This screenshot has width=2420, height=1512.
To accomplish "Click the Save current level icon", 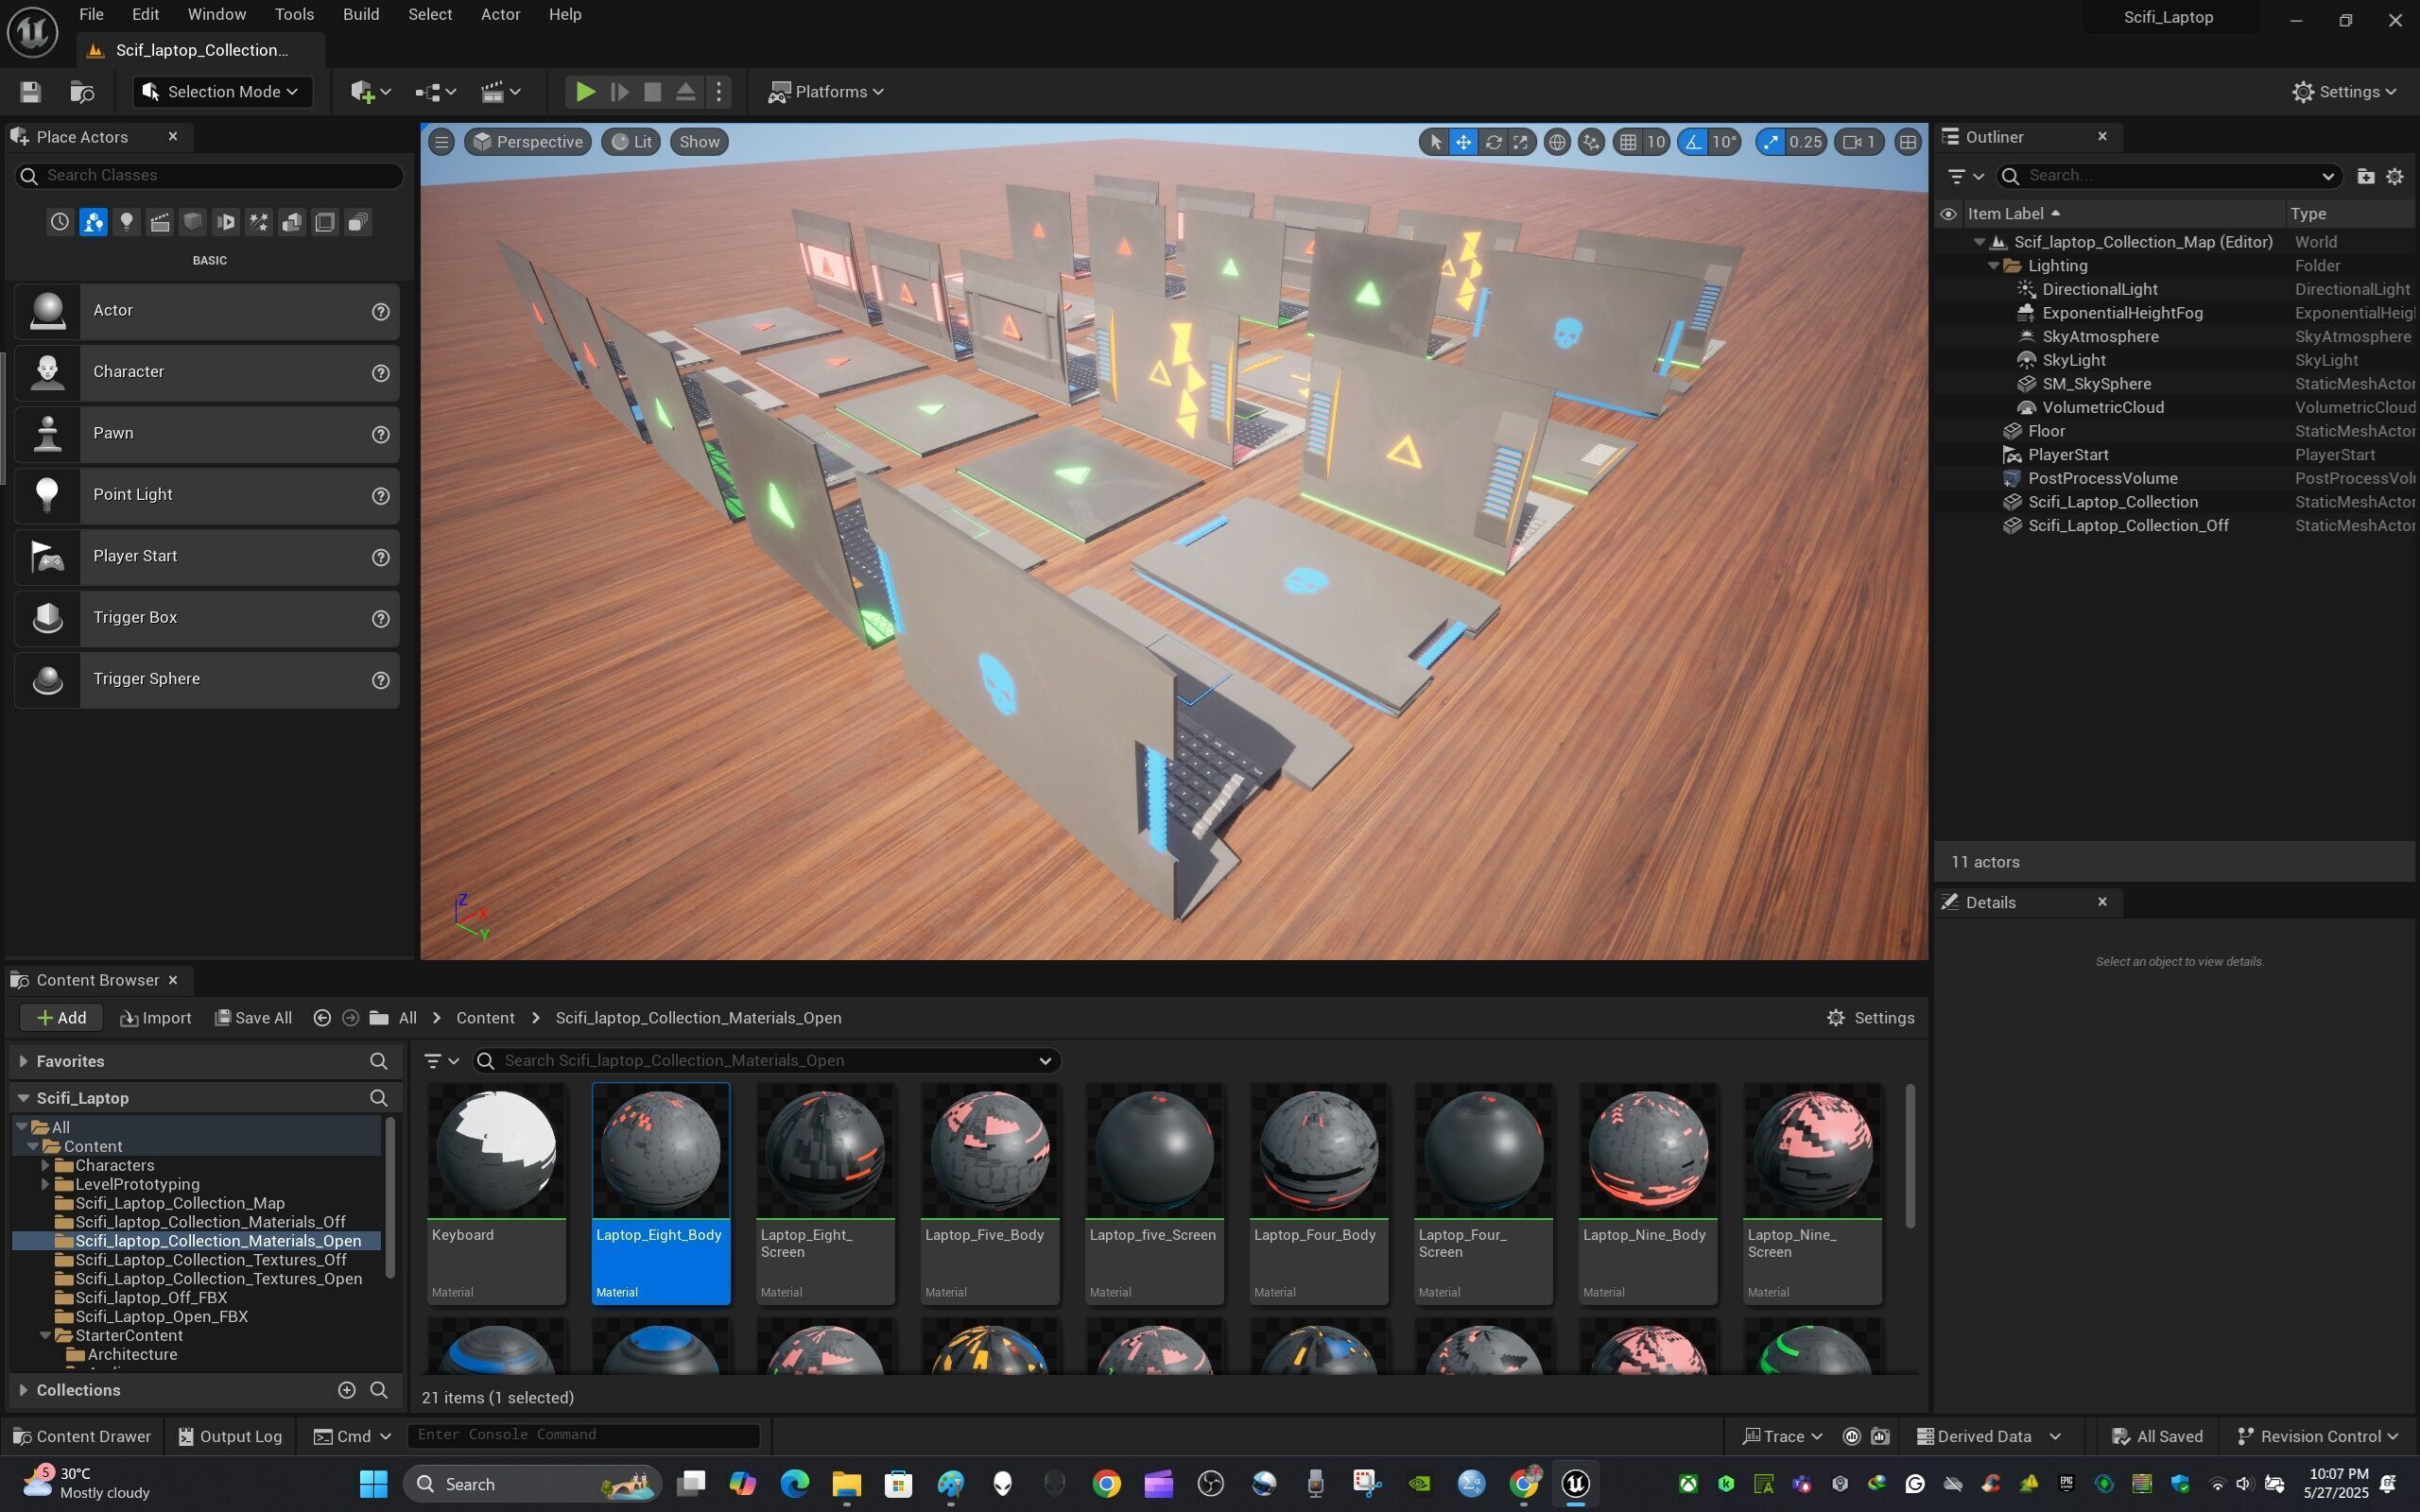I will (x=30, y=92).
